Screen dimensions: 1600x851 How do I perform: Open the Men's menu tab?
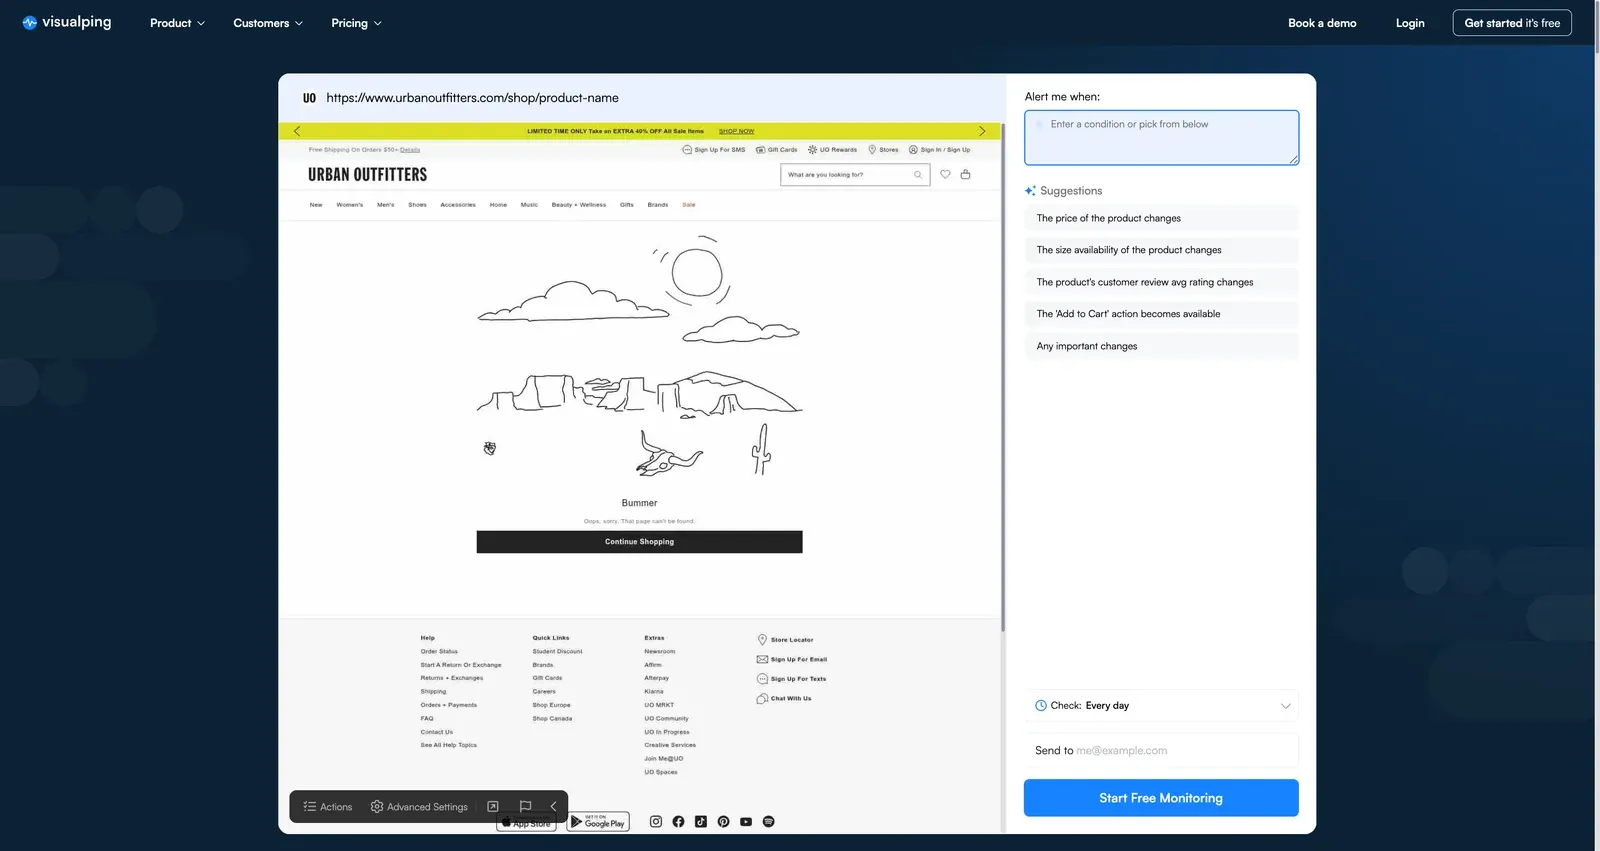click(x=386, y=205)
